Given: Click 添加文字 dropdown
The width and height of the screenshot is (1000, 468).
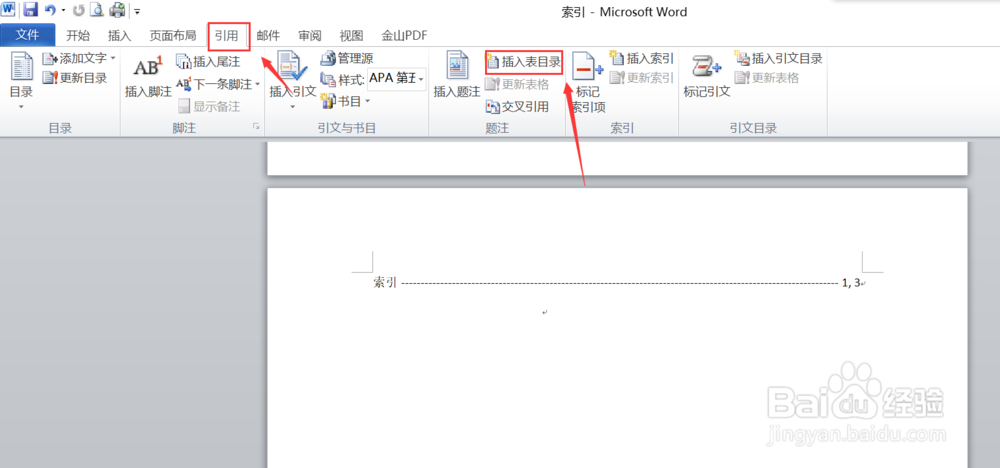Looking at the screenshot, I should click(x=79, y=59).
